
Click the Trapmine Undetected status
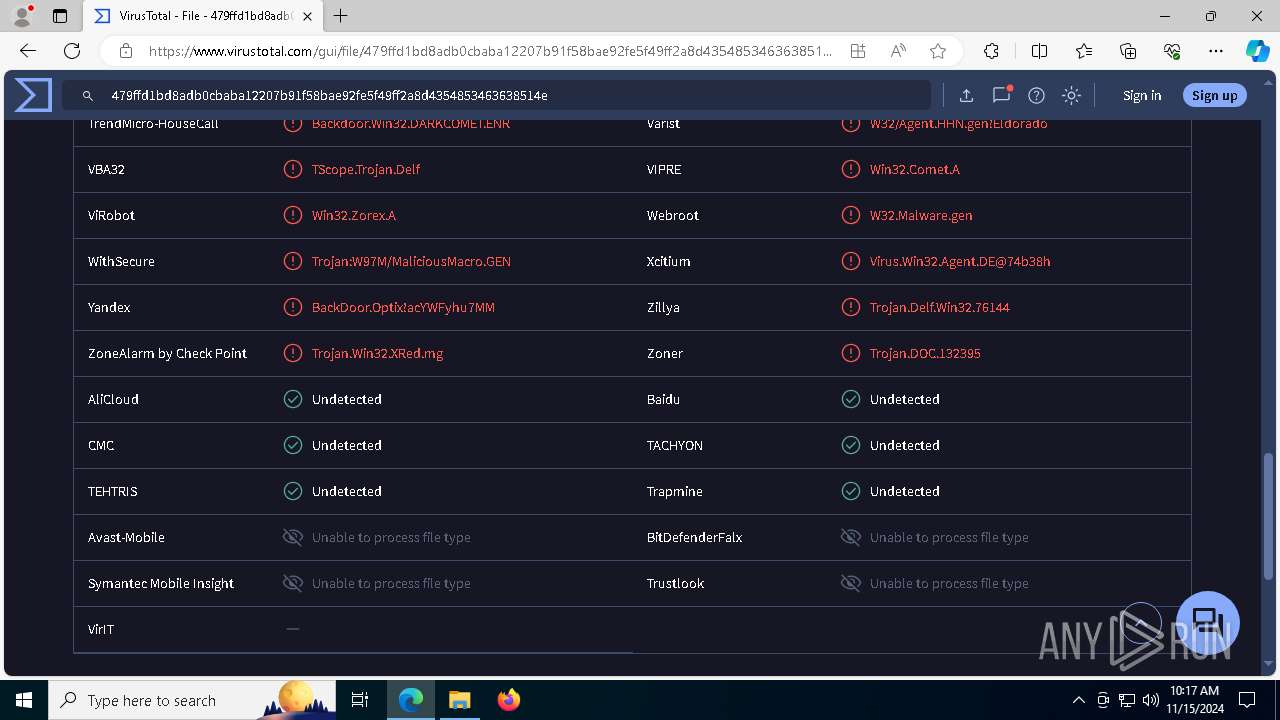coord(905,491)
